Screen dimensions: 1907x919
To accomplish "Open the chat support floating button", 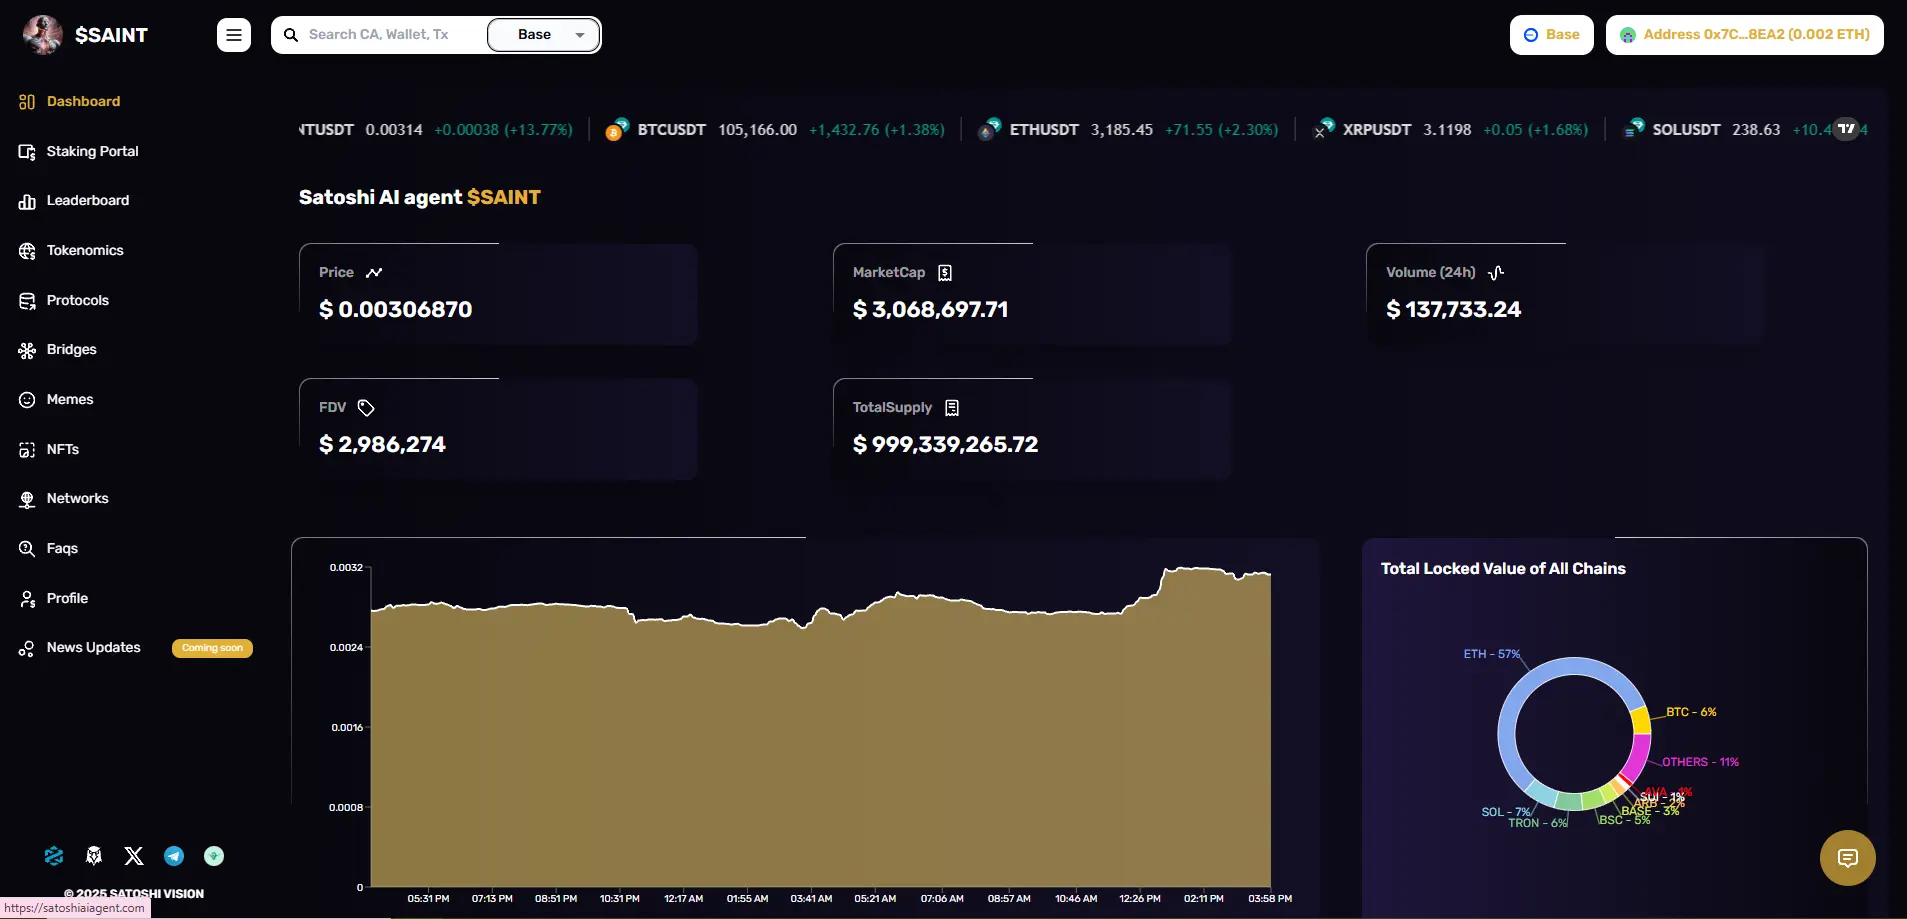I will (1847, 858).
